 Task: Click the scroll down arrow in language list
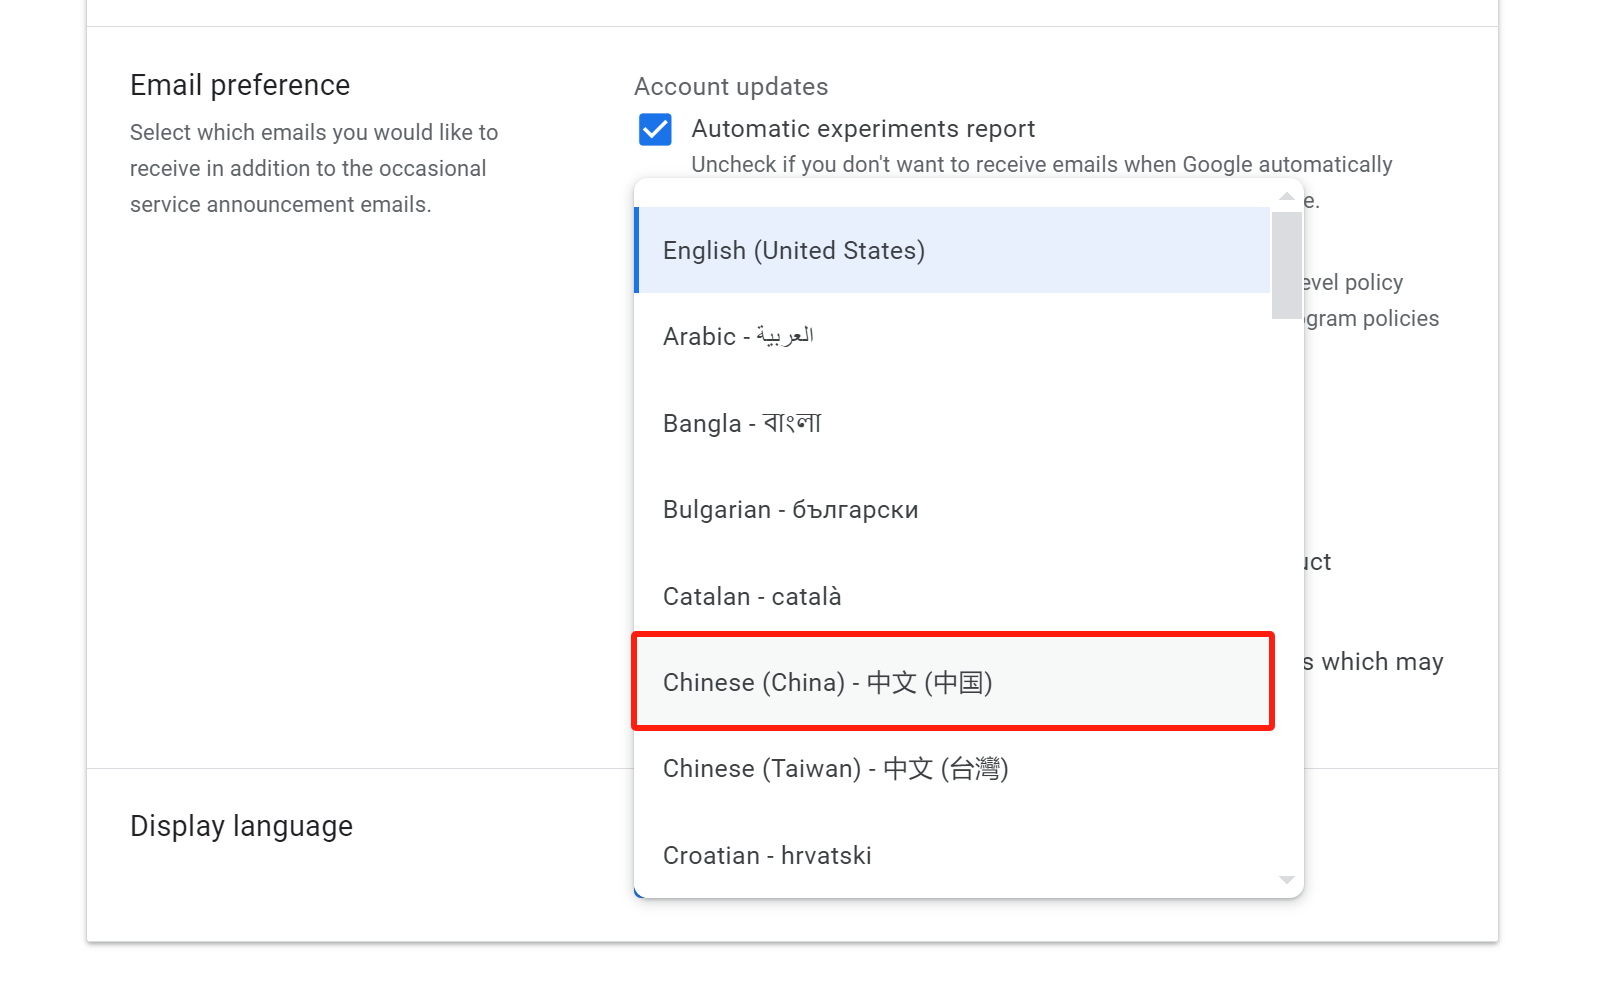pyautogui.click(x=1286, y=880)
